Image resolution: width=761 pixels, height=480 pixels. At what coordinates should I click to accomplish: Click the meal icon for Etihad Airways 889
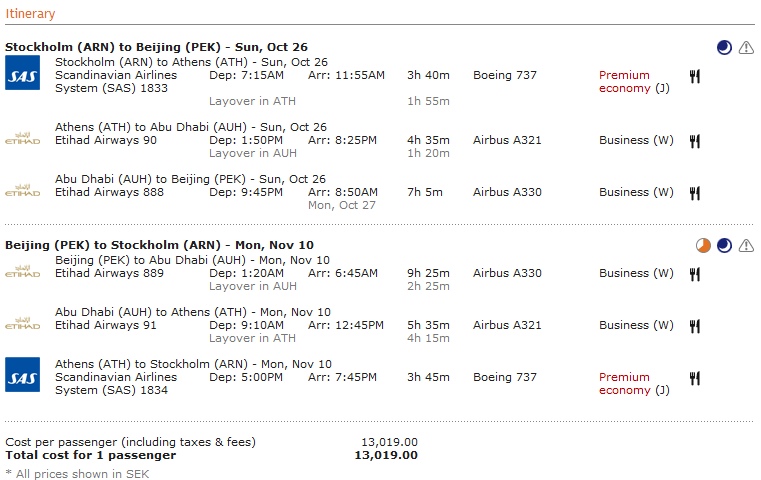pos(695,274)
